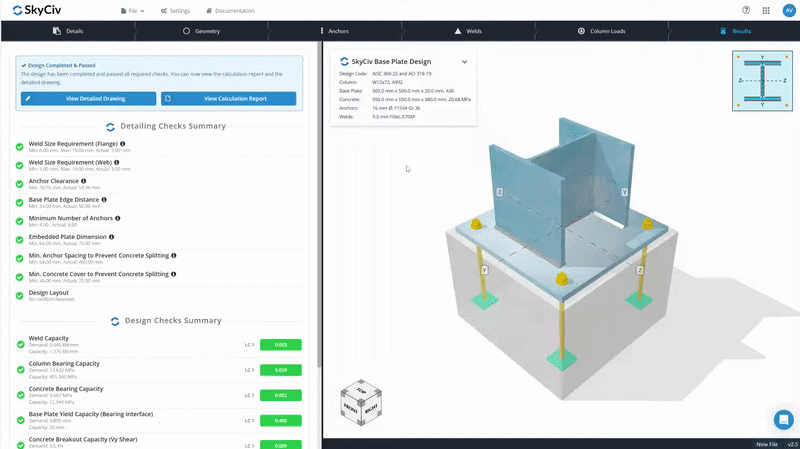Image resolution: width=800 pixels, height=449 pixels.
Task: Show info for Embedded Plate Dimension
Action: 111,237
